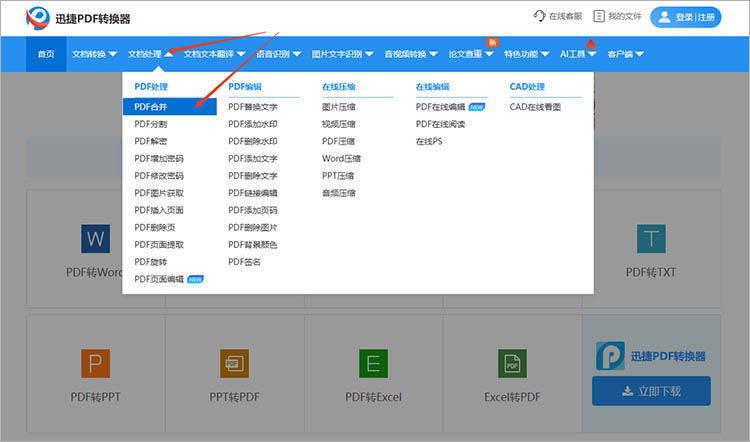Click the PPT转PDF icon
This screenshot has height=442, width=750.
point(234,363)
